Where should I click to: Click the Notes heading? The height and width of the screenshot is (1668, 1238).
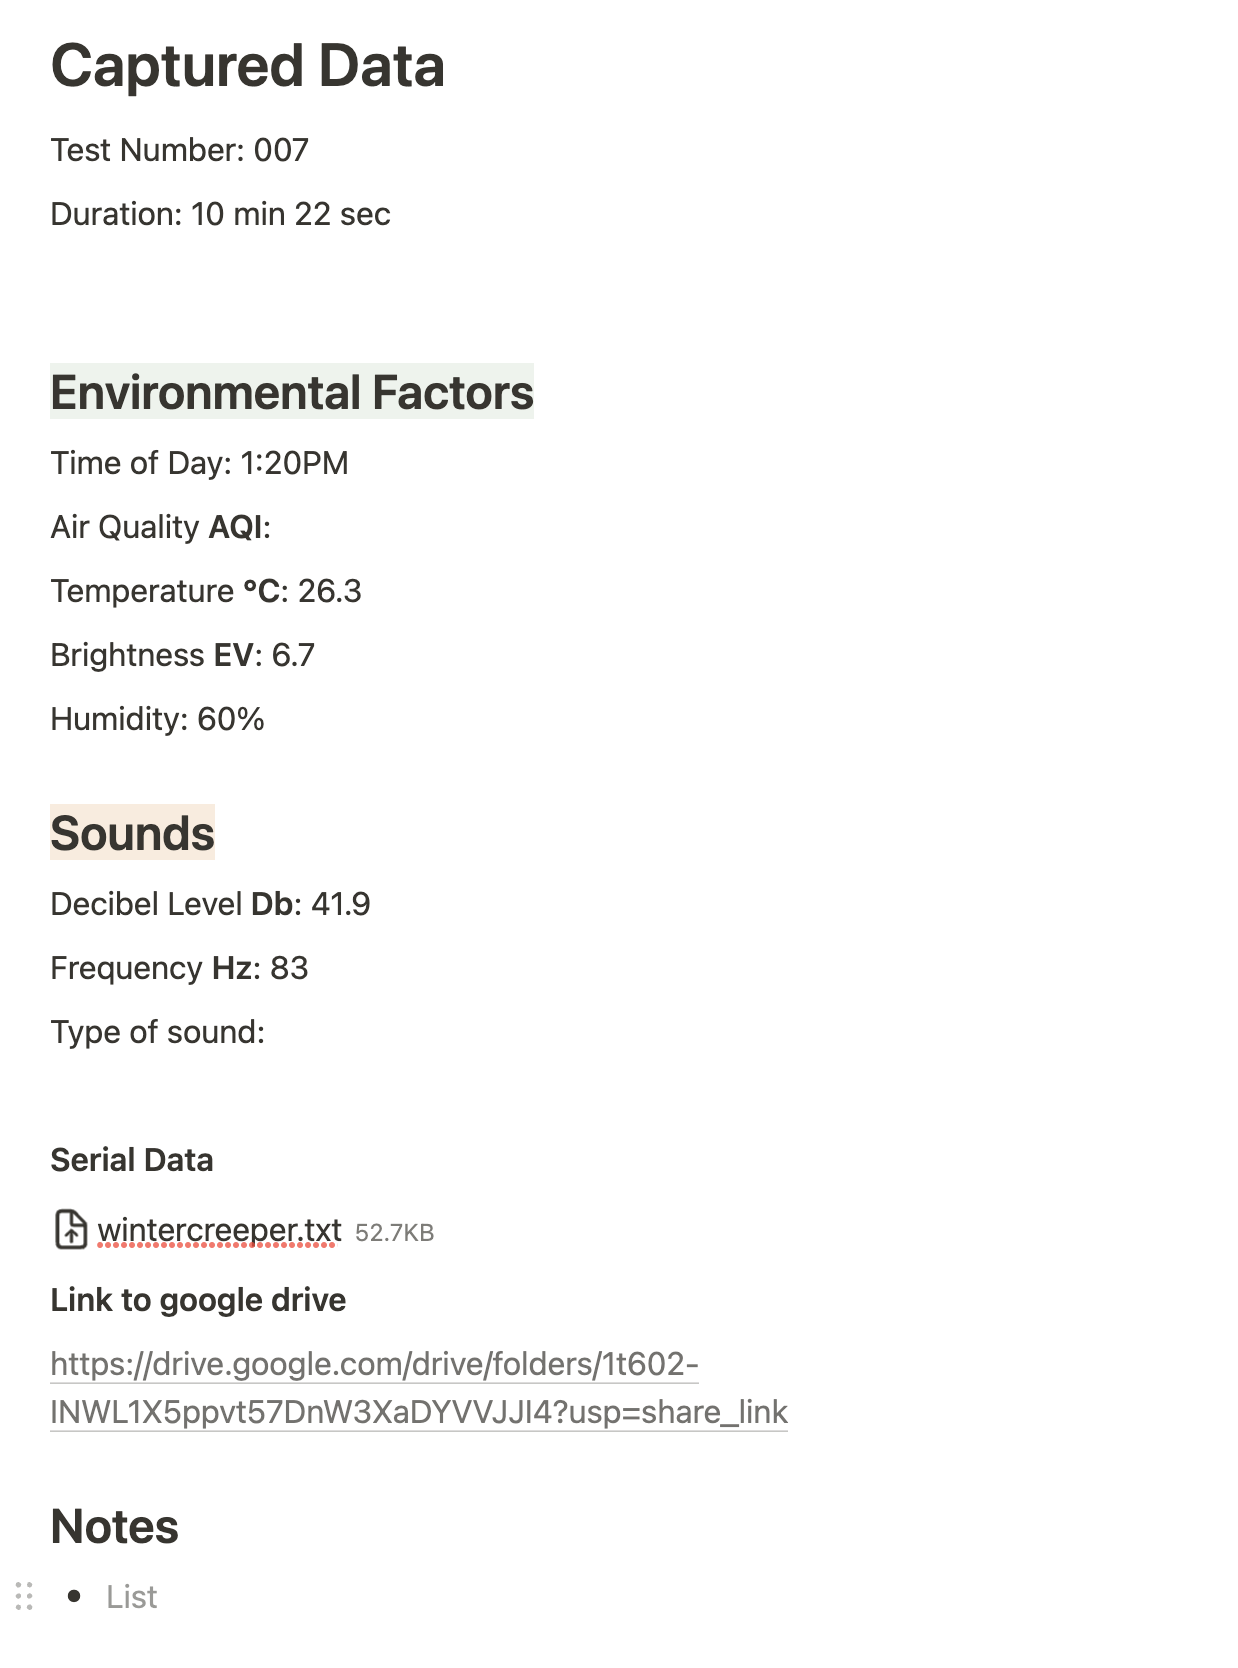click(x=114, y=1526)
